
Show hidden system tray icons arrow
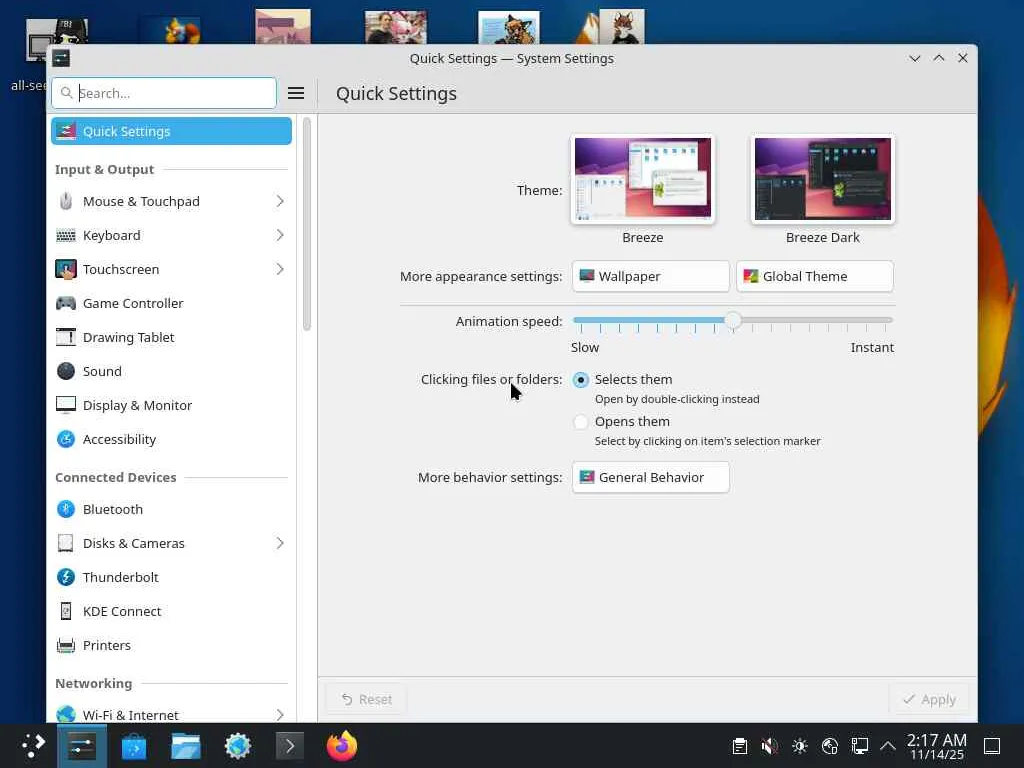pyautogui.click(x=888, y=745)
